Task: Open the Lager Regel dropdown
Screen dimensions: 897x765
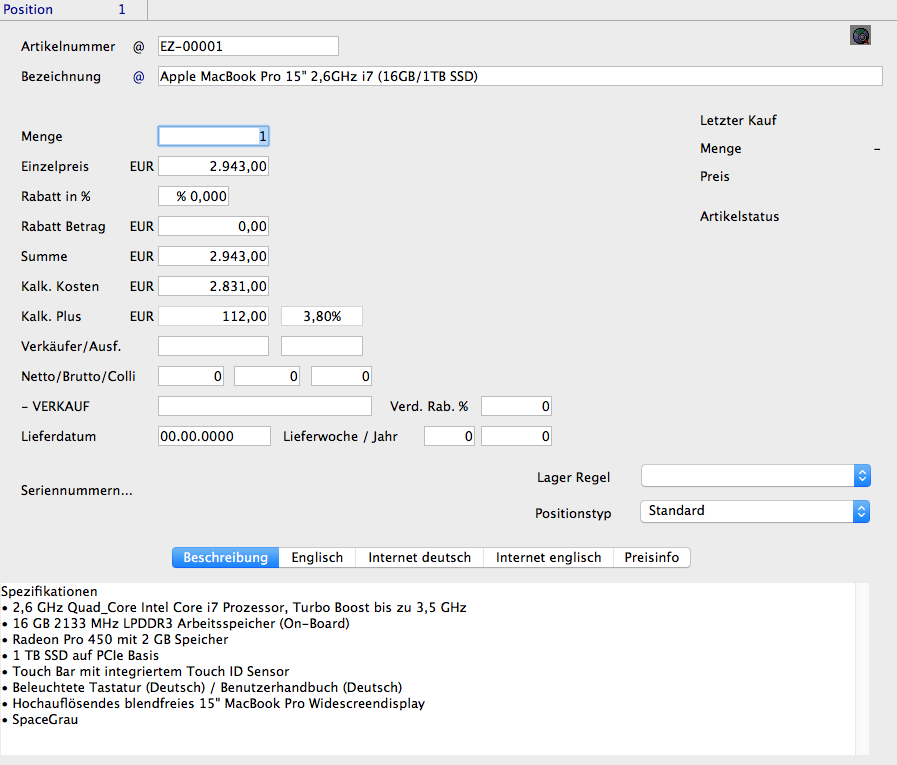Action: (x=755, y=476)
